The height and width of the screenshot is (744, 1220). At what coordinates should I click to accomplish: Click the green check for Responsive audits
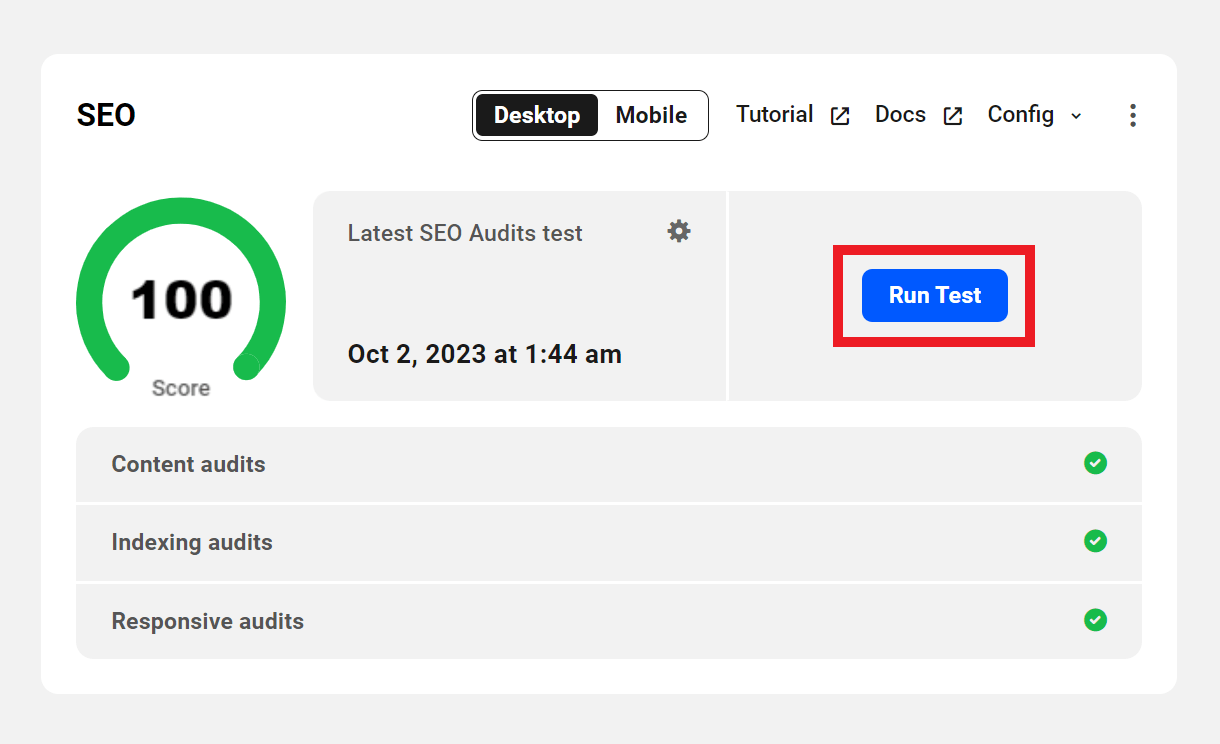point(1096,620)
